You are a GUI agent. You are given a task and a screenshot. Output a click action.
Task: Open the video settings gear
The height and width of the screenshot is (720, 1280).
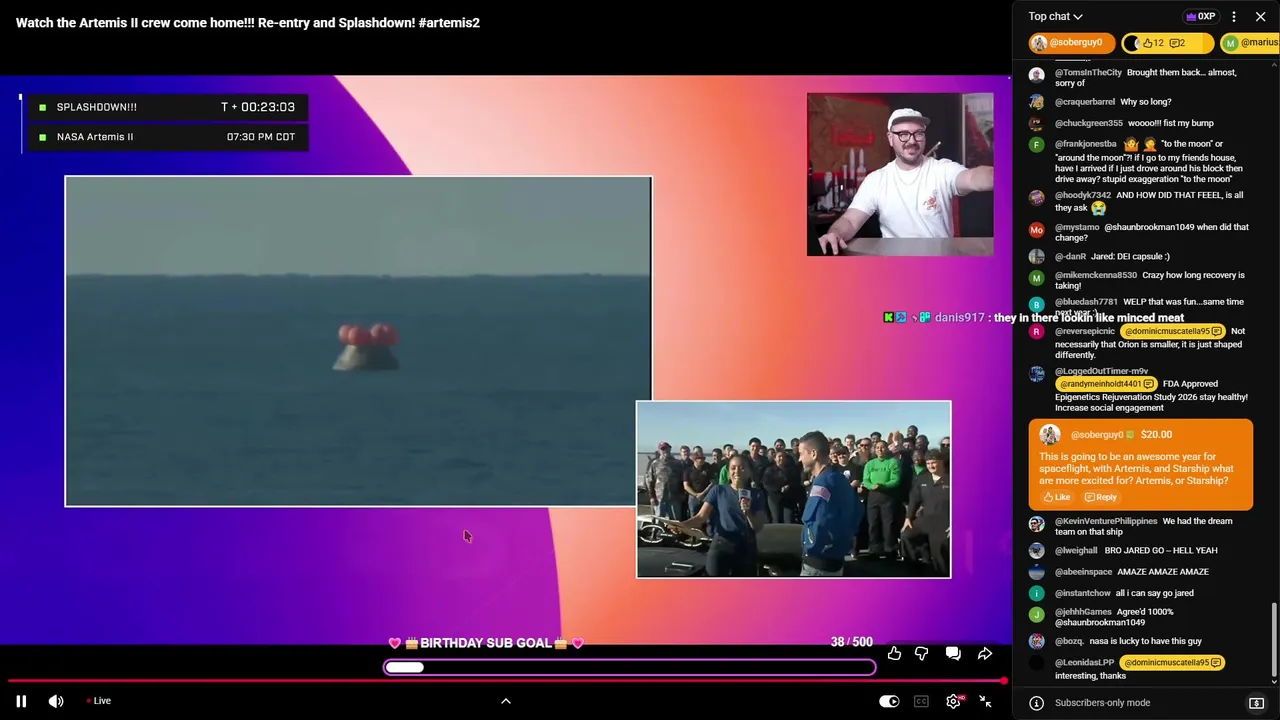click(954, 701)
